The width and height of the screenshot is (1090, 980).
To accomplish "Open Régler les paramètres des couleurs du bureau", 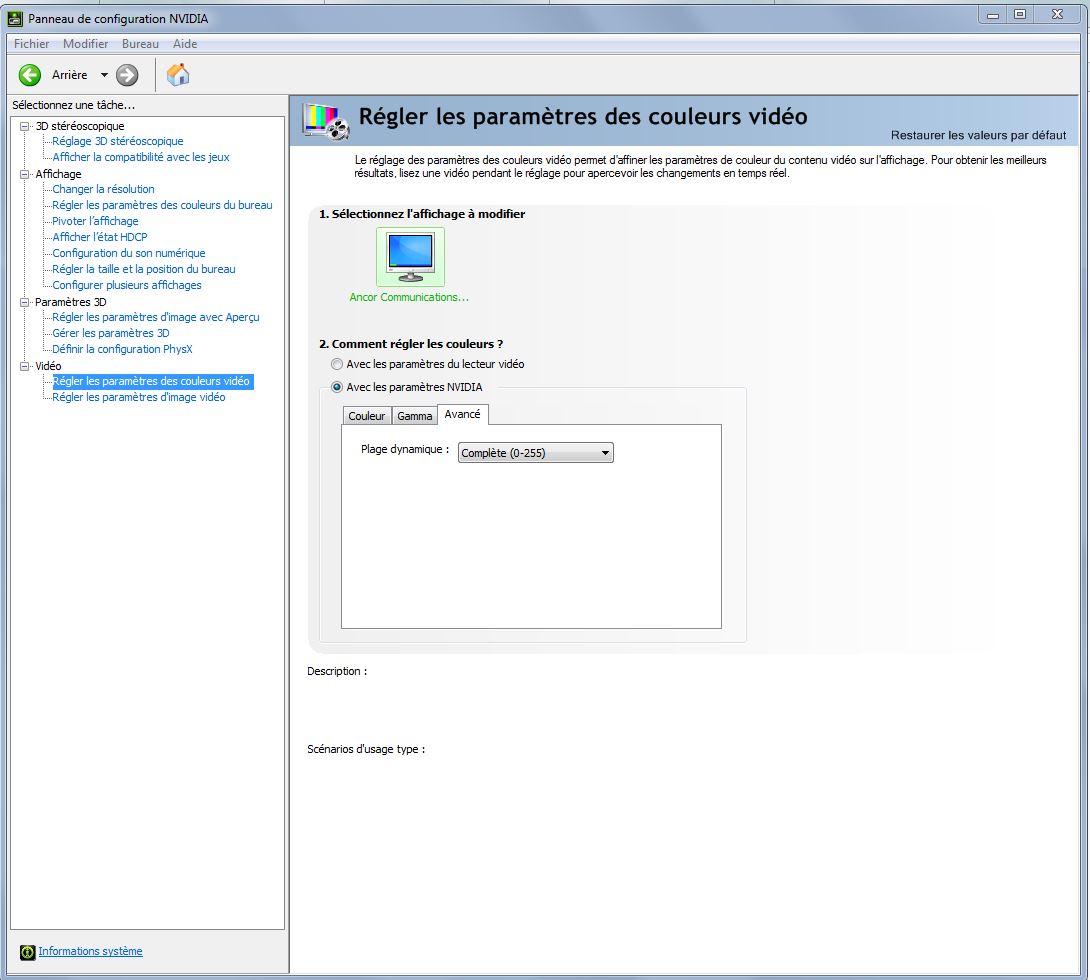I will point(162,205).
